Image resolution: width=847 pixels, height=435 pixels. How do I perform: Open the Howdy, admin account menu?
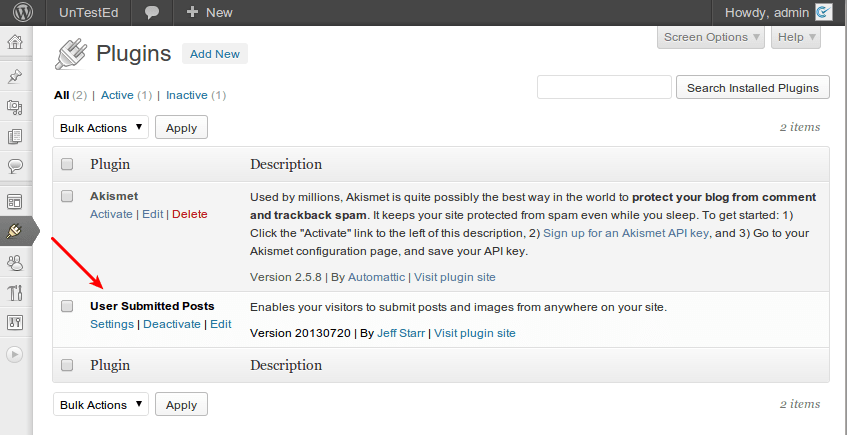[767, 12]
